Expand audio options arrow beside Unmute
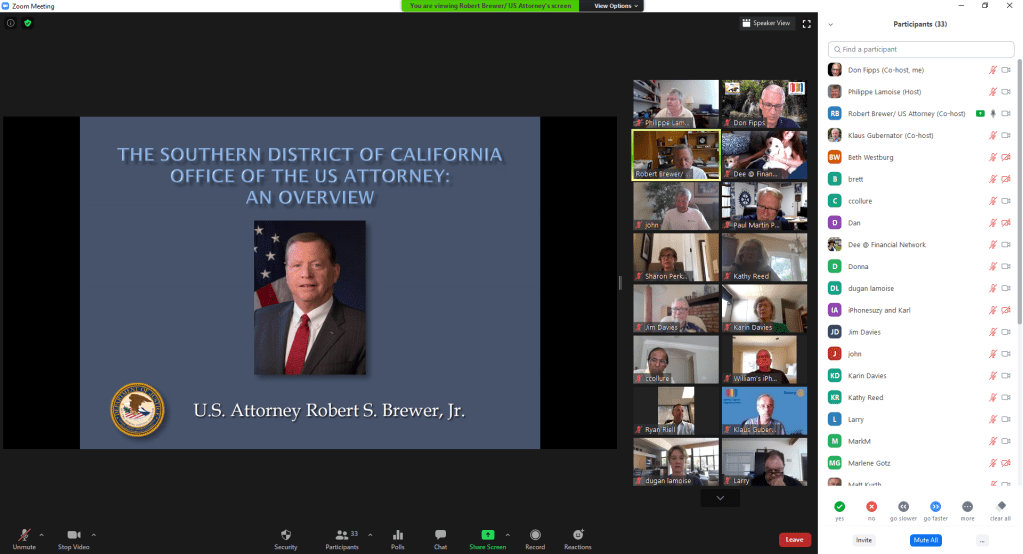 pyautogui.click(x=45, y=533)
